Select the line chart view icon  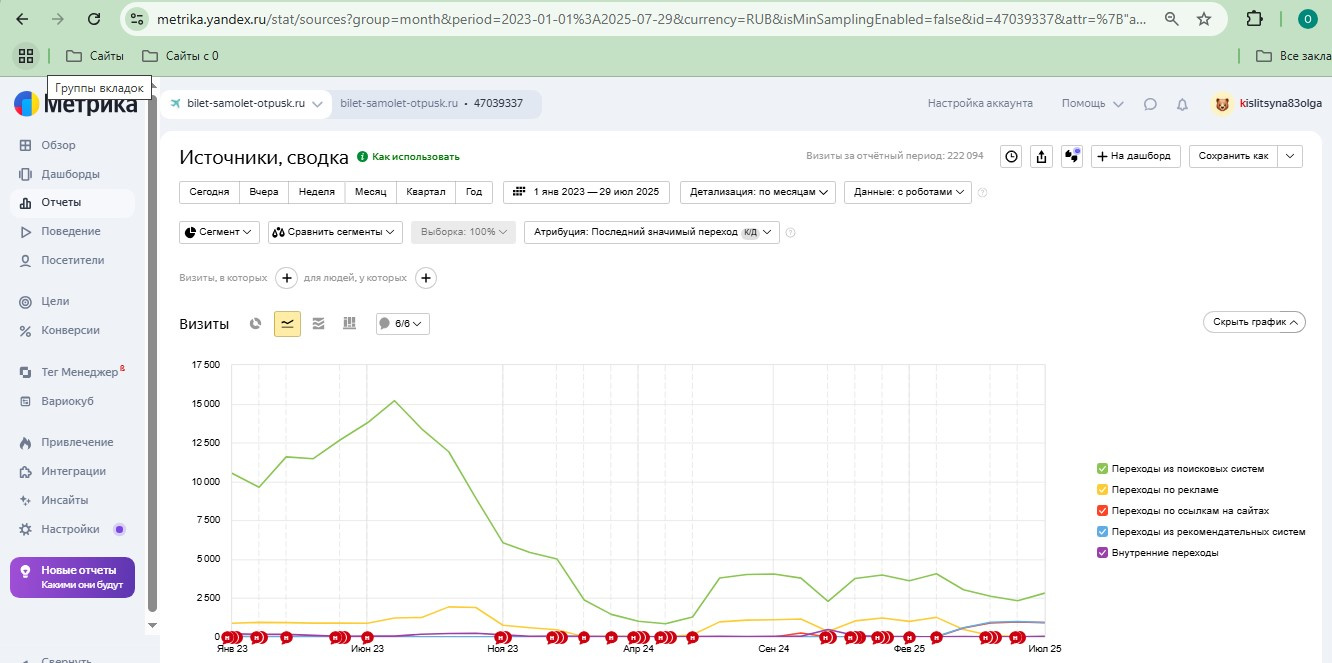[x=287, y=323]
